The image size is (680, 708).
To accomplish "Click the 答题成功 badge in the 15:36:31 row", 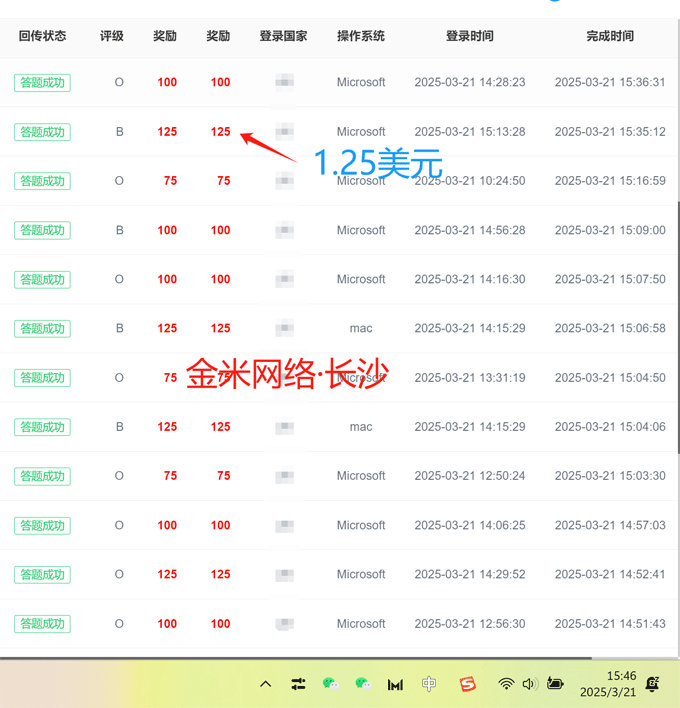I will tap(42, 83).
